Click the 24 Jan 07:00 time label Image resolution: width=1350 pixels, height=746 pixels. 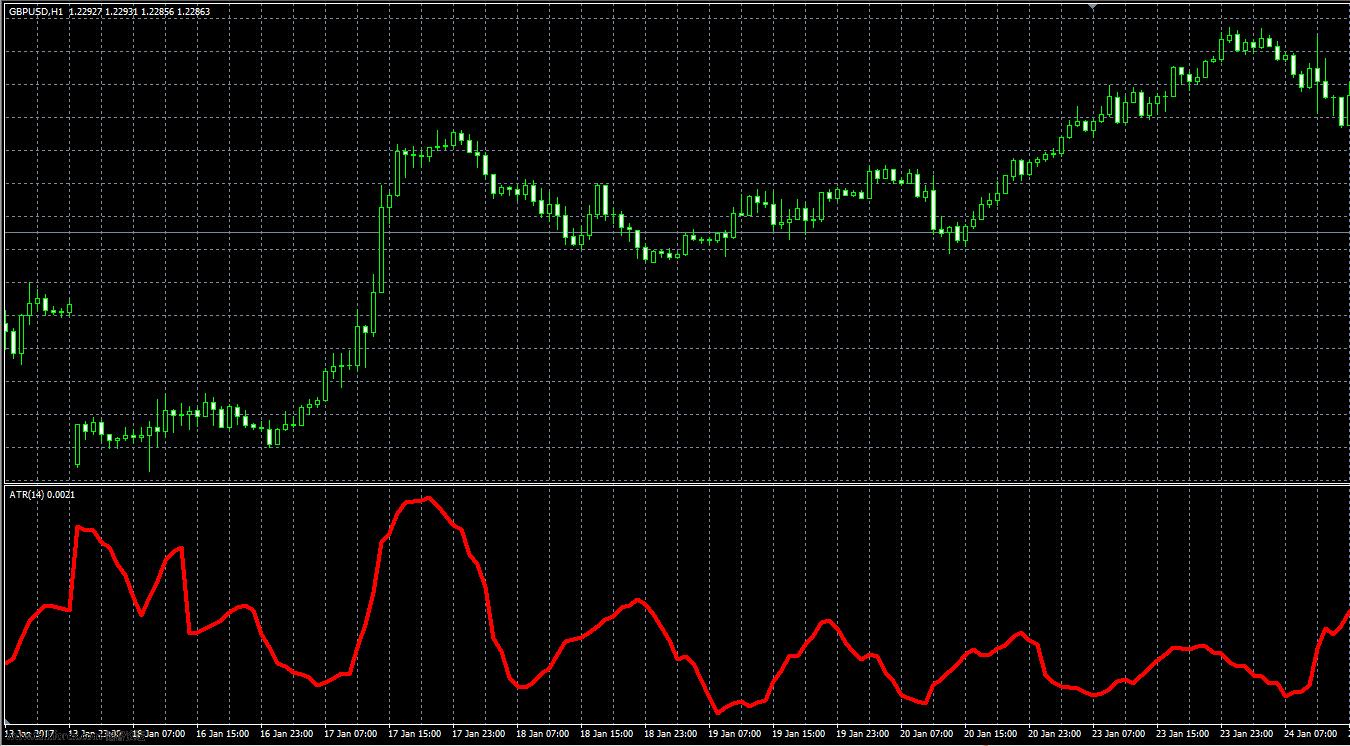pyautogui.click(x=1312, y=734)
